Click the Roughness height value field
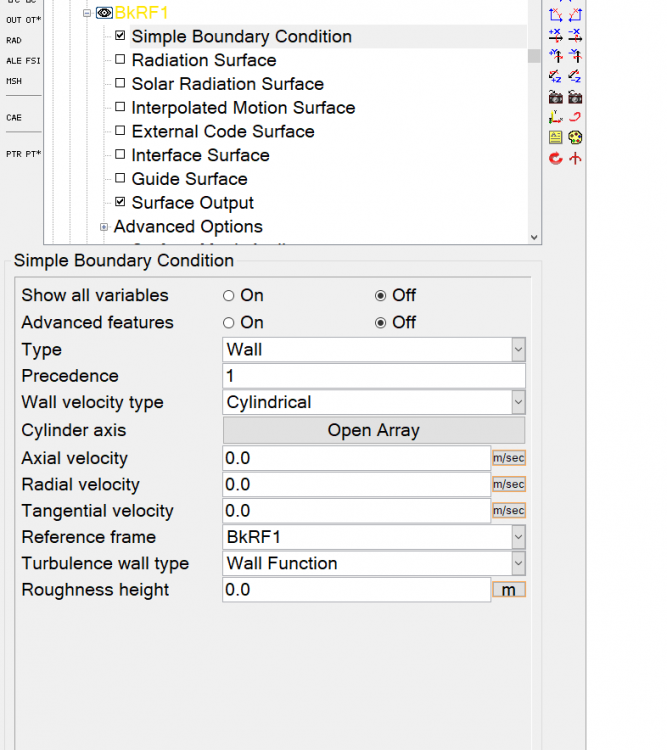Viewport: 667px width, 750px height. point(356,590)
